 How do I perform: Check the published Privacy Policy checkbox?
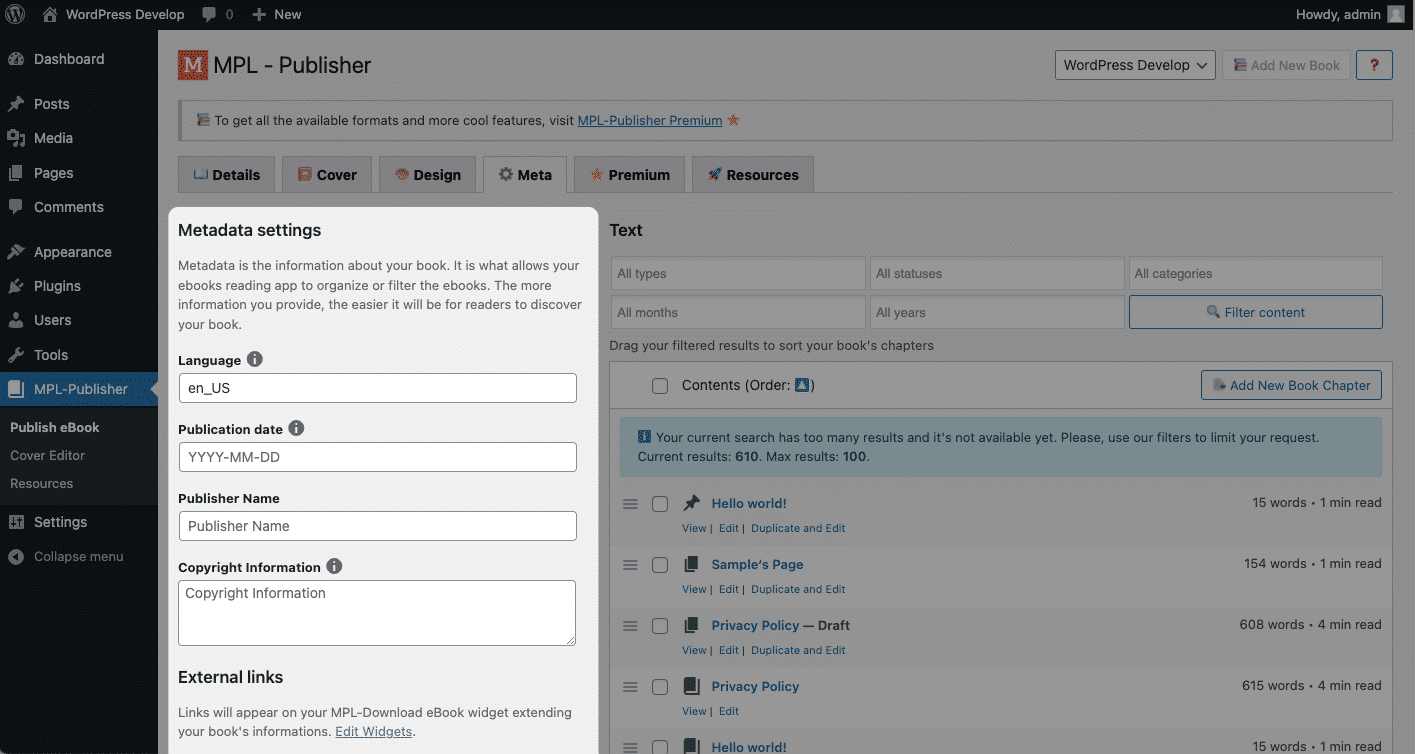coord(660,687)
